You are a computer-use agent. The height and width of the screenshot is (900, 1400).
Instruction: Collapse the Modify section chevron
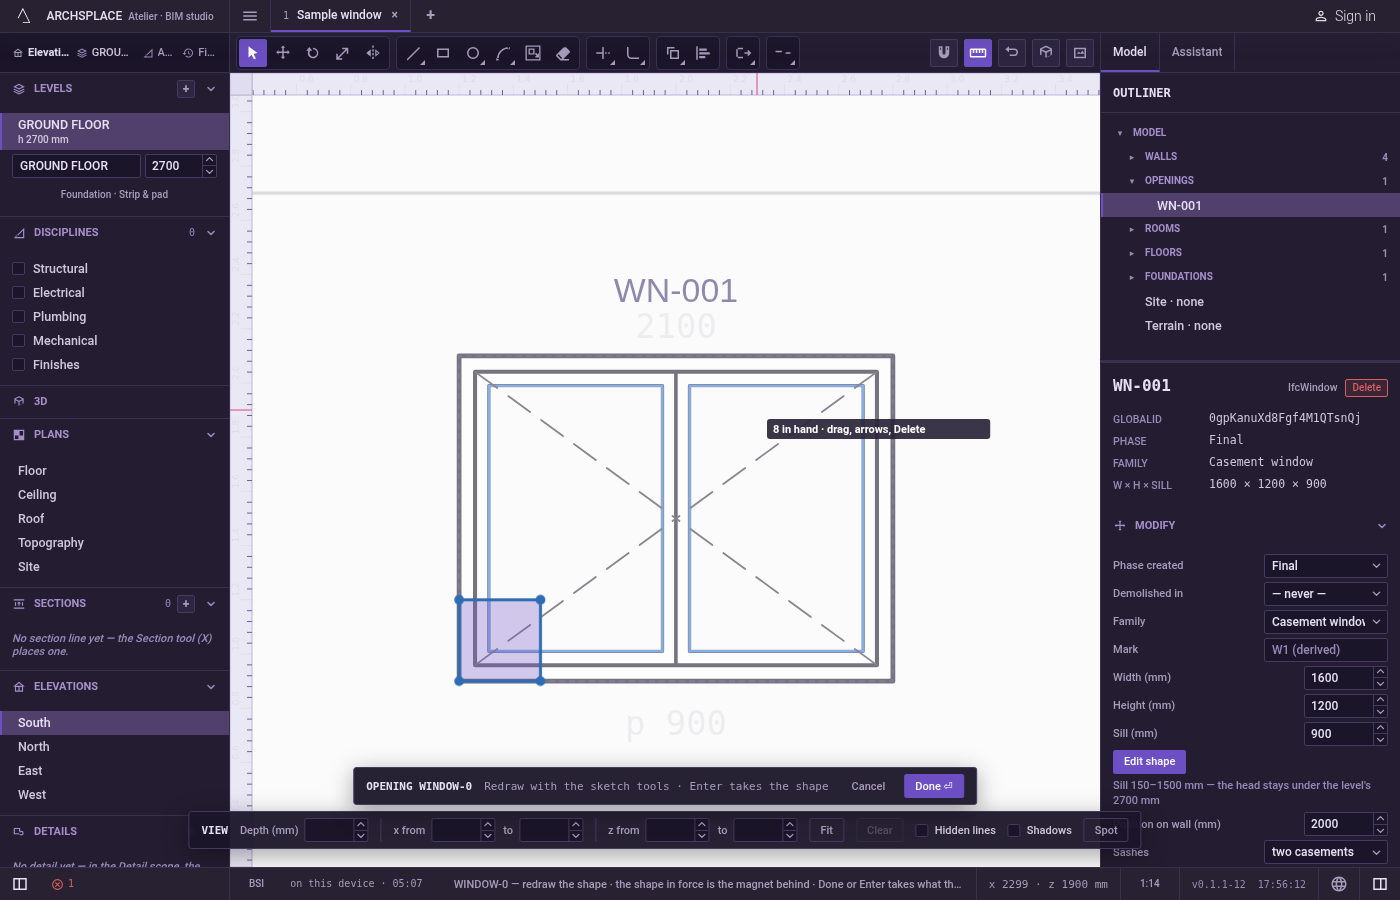1381,526
